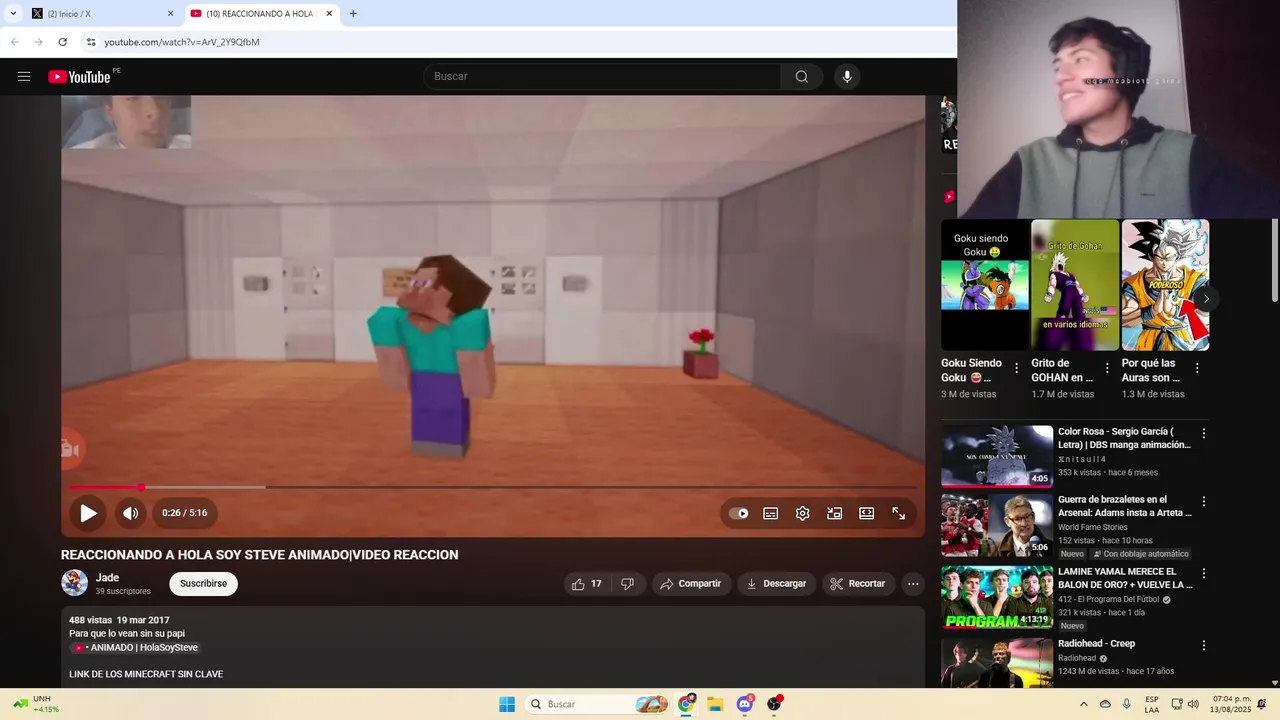Open options for Goku Siendo Goku short
Screen dimensions: 1280x720
click(x=1017, y=368)
